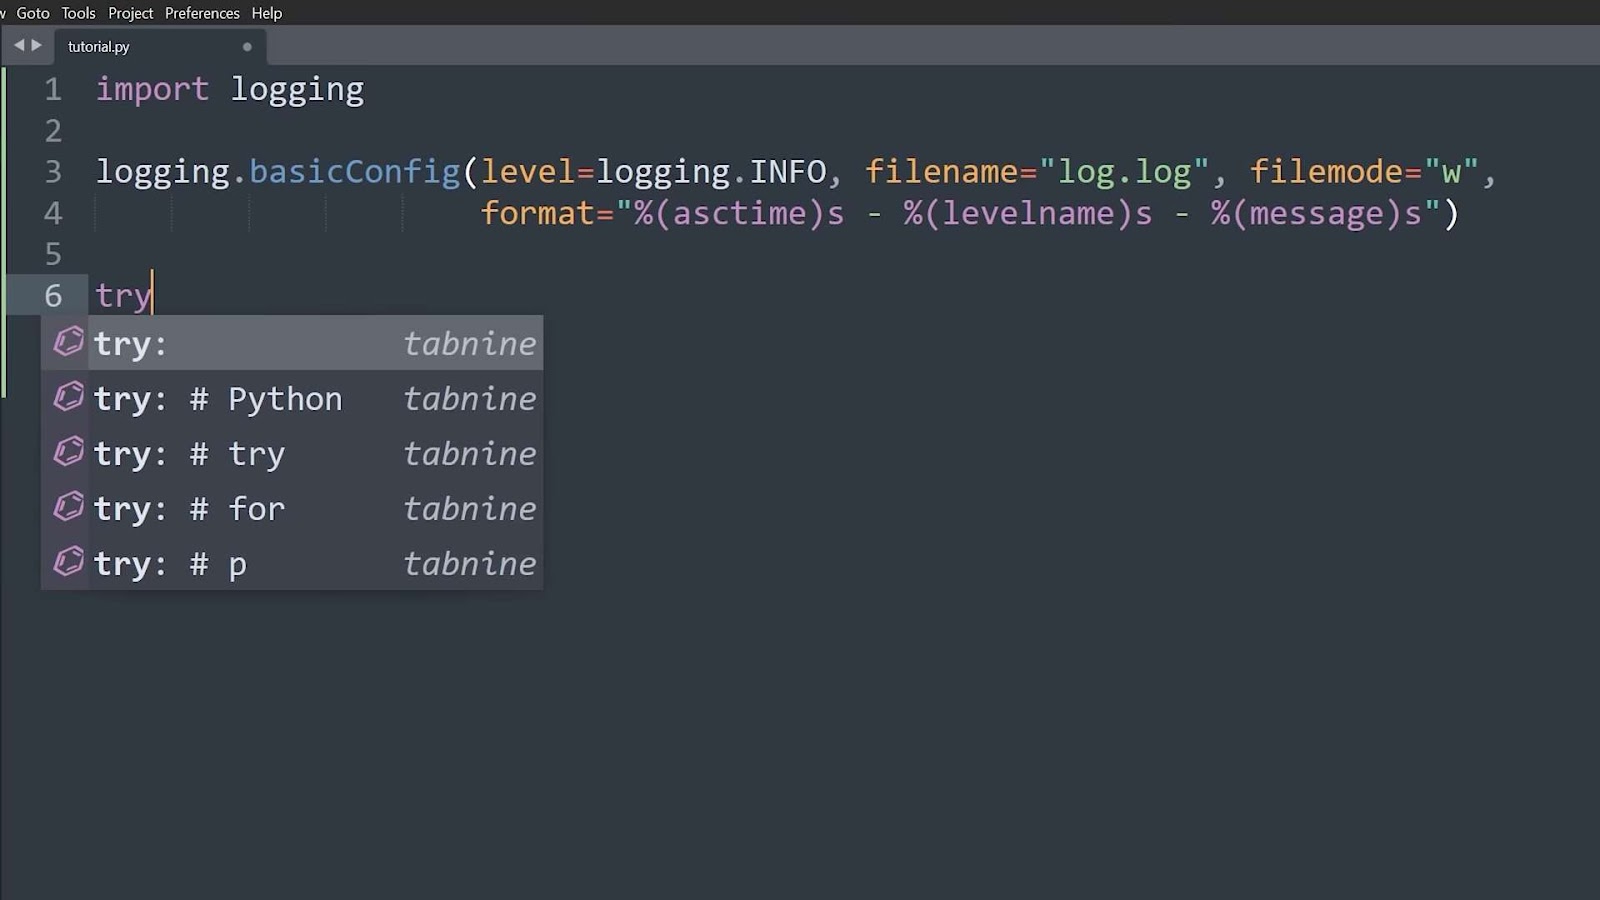Viewport: 1600px width, 900px height.
Task: Open the Goto menu
Action: pyautogui.click(x=32, y=13)
